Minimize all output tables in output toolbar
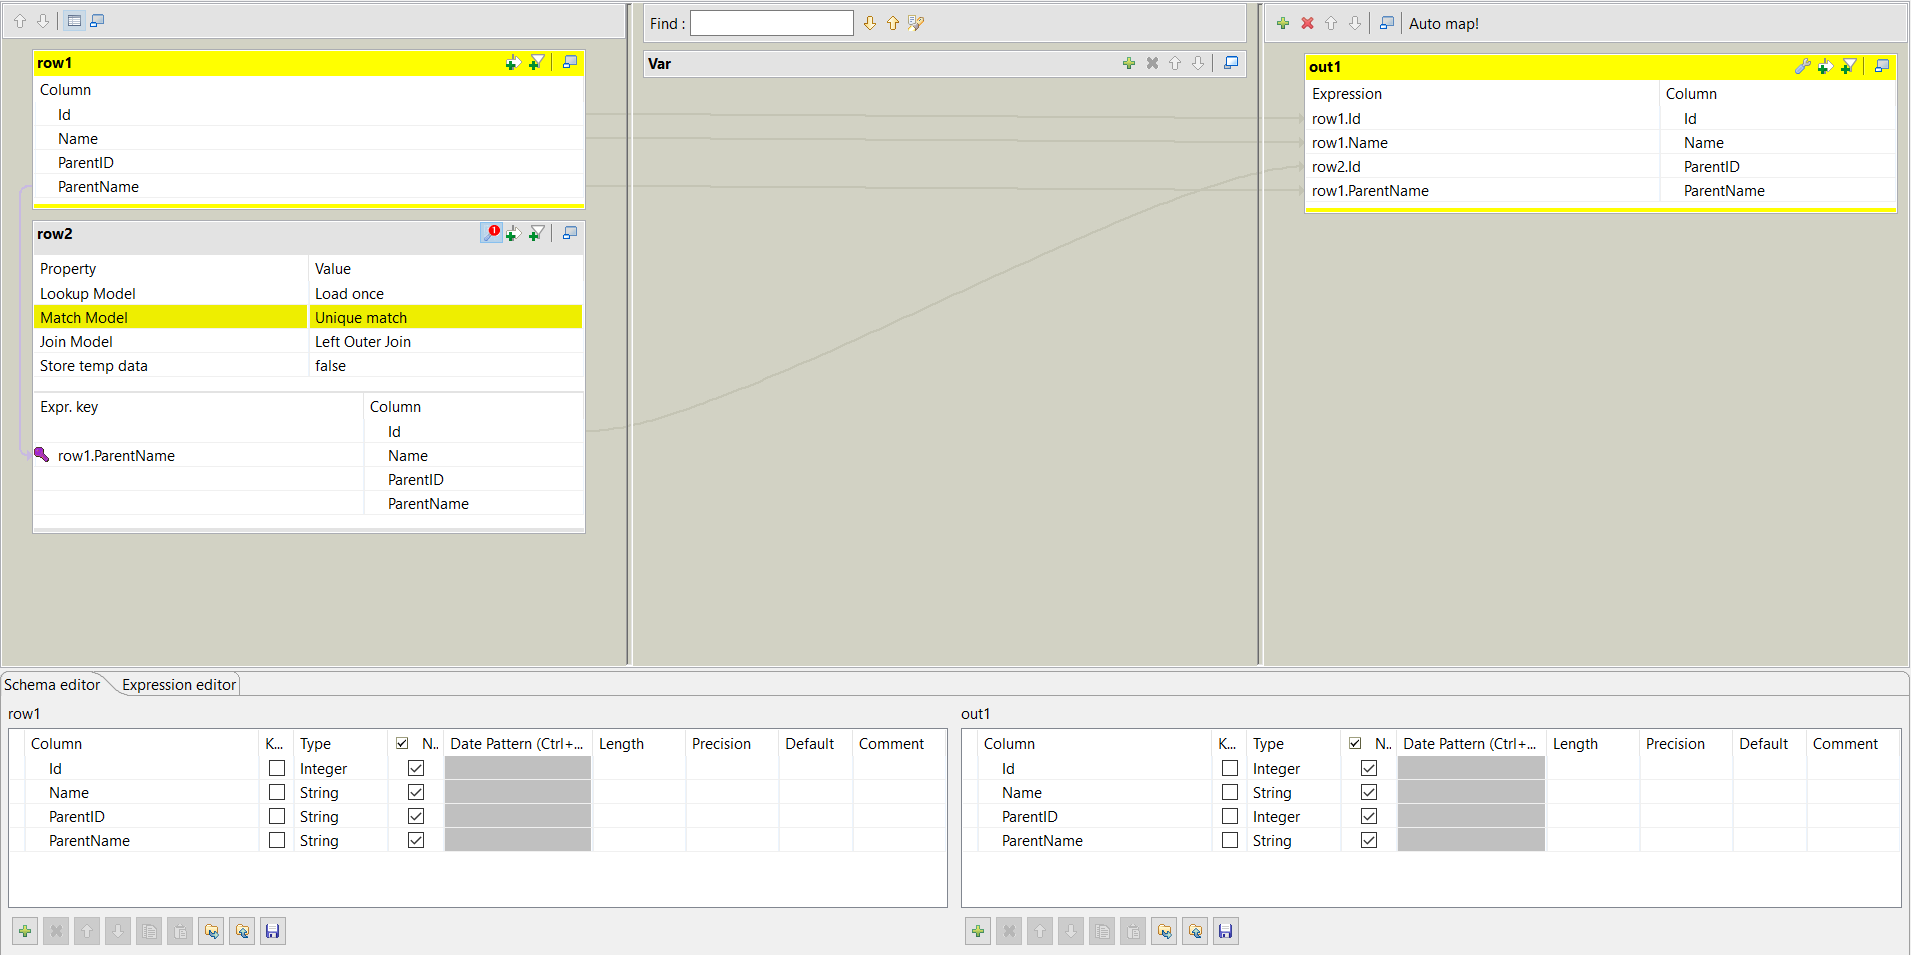1911x955 pixels. pyautogui.click(x=1386, y=23)
